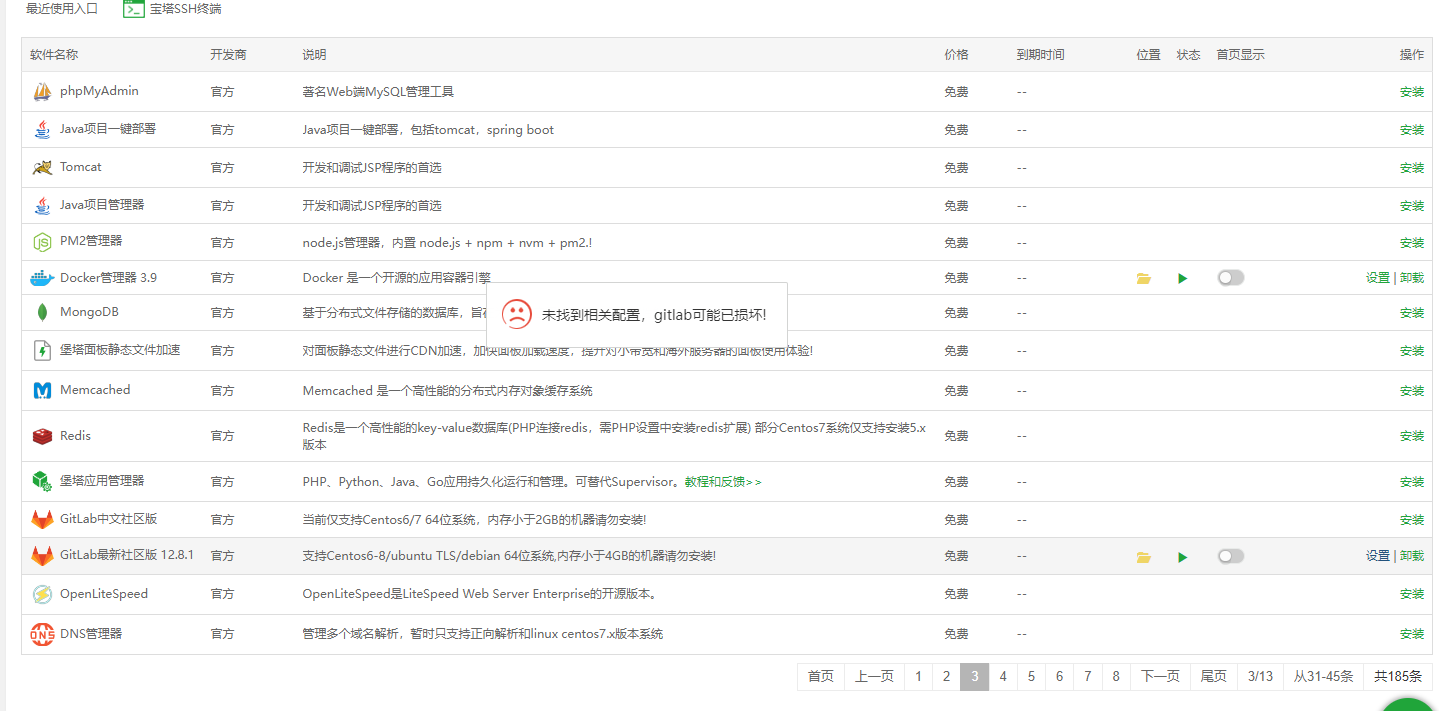1439x711 pixels.
Task: Click the 共185条 total count
Action: (1398, 677)
